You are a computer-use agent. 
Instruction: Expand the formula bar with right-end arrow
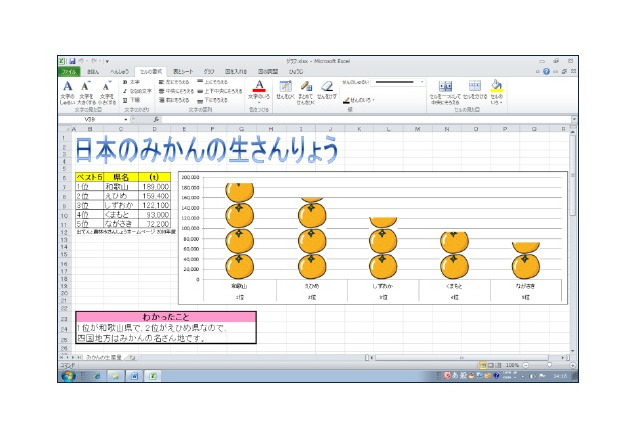point(574,120)
